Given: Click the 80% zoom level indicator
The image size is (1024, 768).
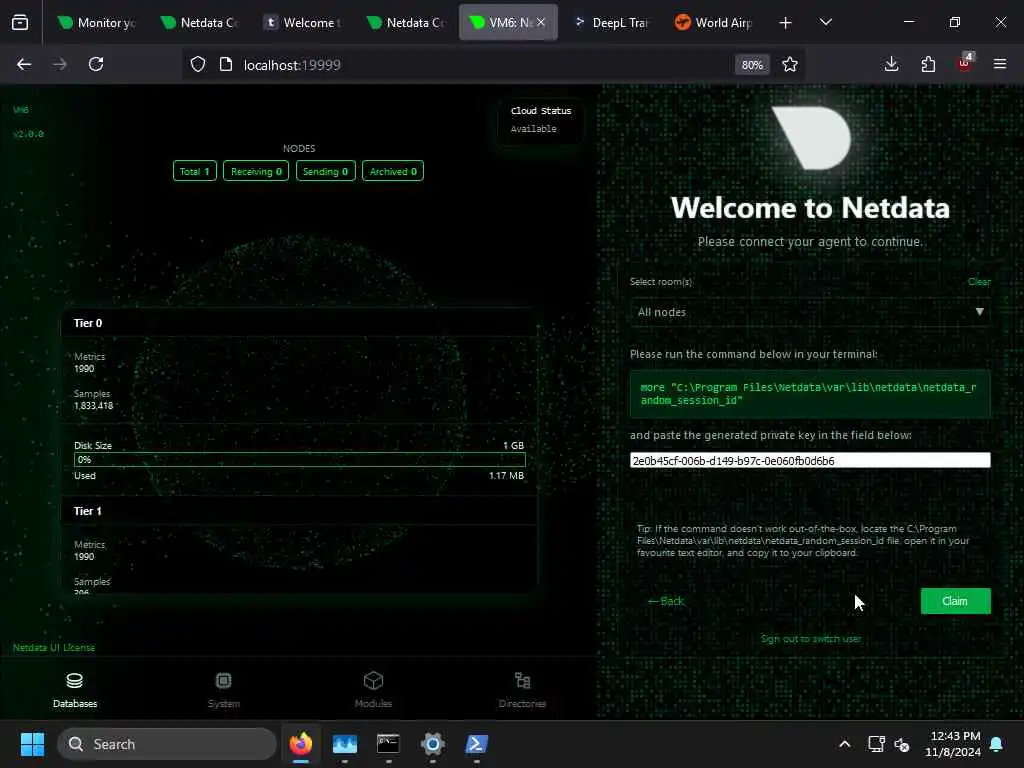Looking at the screenshot, I should pyautogui.click(x=752, y=65).
